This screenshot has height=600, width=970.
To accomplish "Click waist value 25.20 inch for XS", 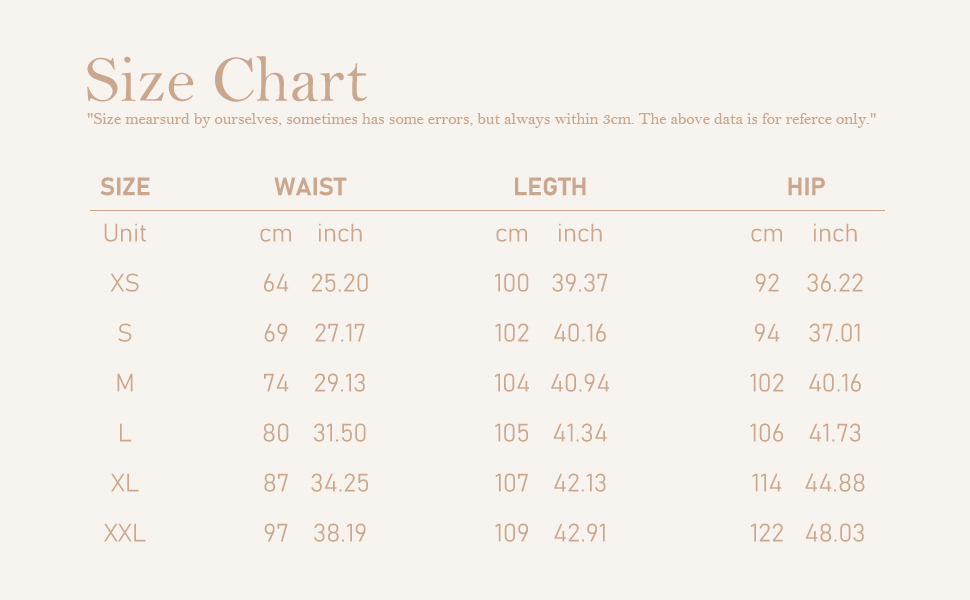I will 340,283.
